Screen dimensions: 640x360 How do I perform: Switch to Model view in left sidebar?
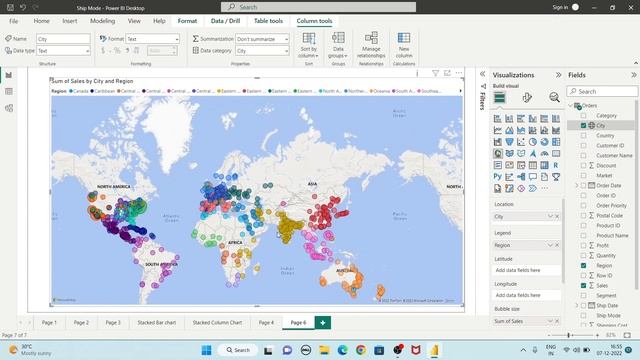[9, 108]
